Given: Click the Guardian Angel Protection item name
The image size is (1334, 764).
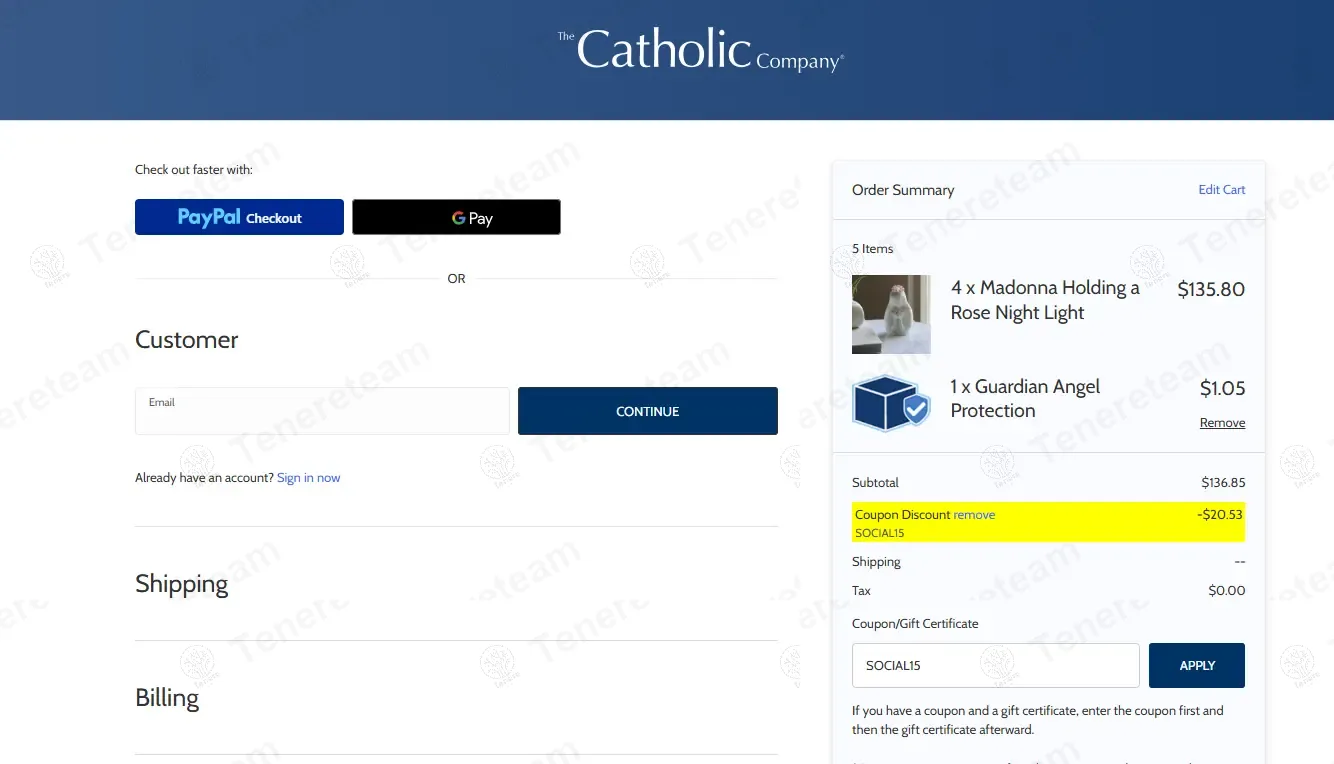Looking at the screenshot, I should click(1025, 399).
